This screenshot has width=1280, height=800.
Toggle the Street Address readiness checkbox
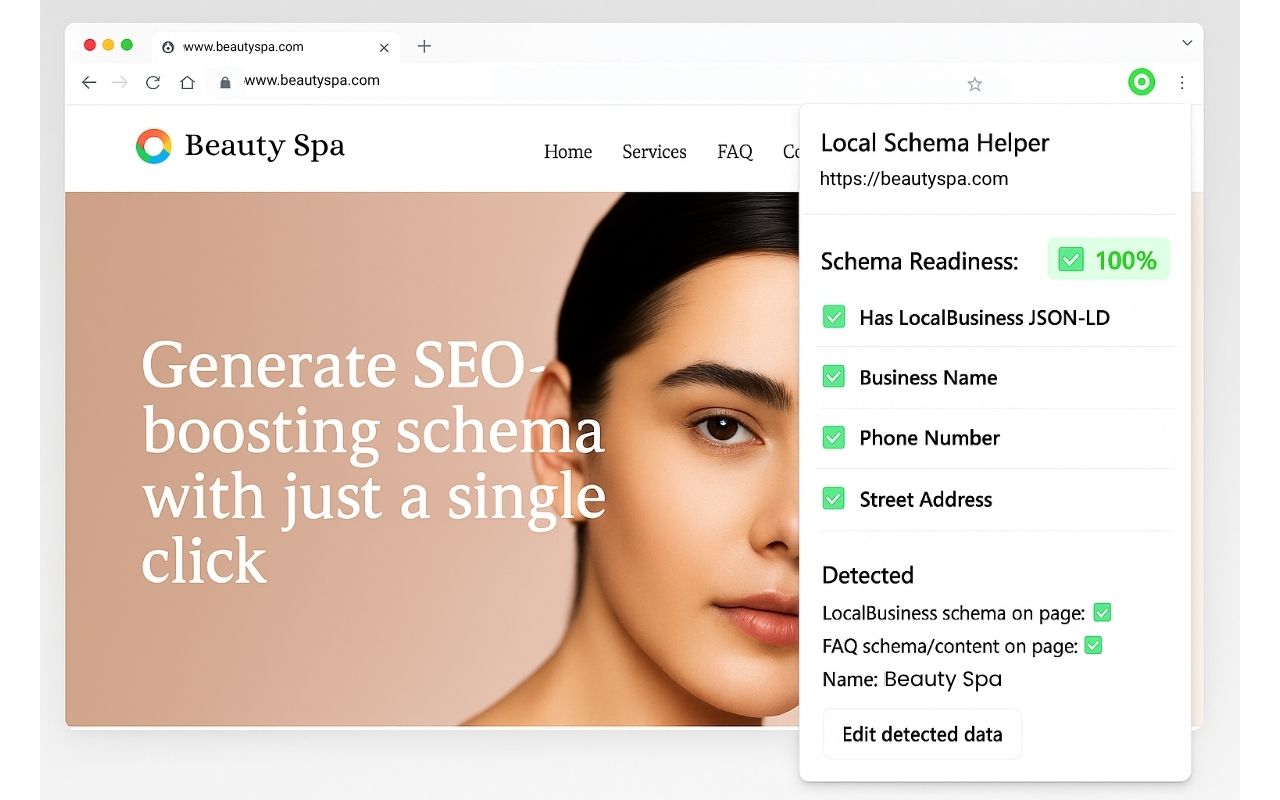[x=834, y=498]
